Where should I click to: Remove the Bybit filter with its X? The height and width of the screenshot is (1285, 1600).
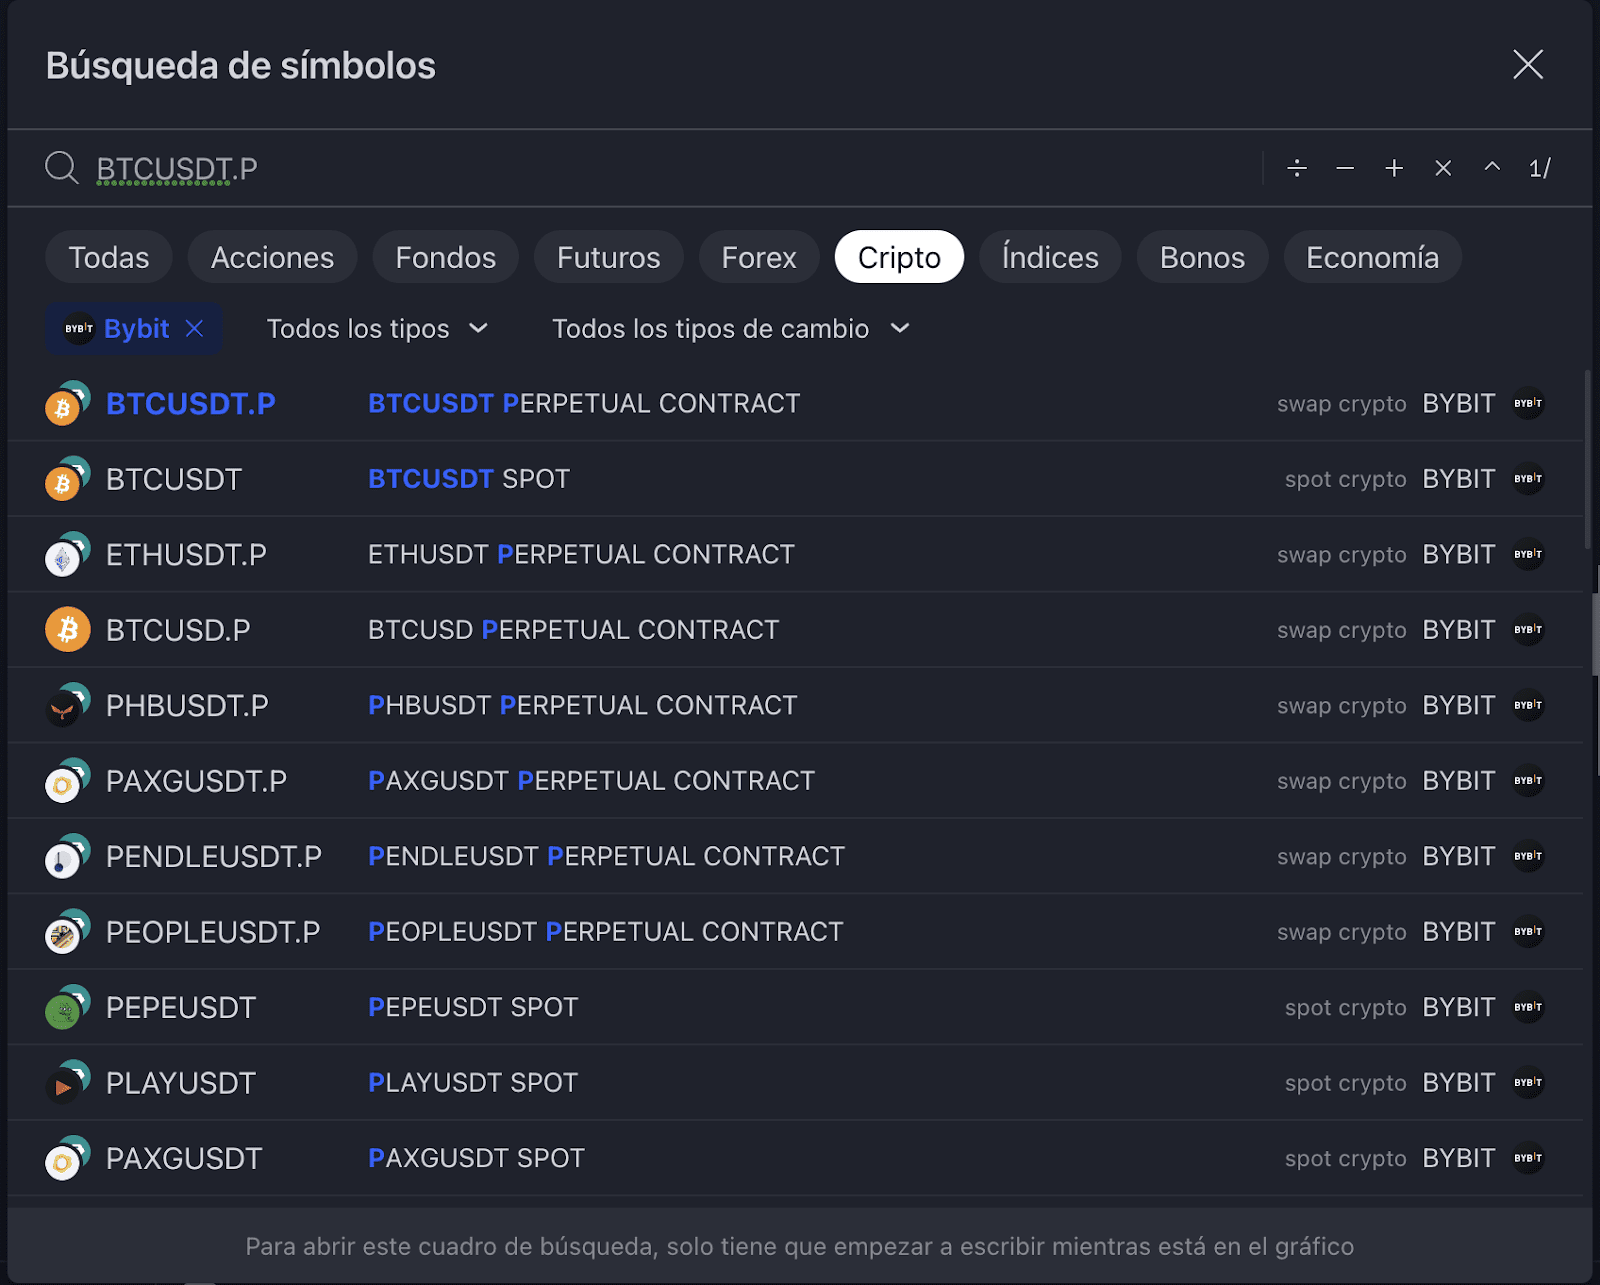(195, 328)
